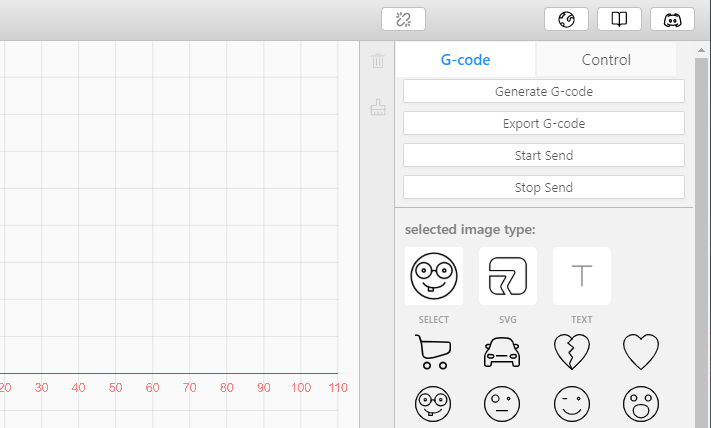The width and height of the screenshot is (711, 428).
Task: Click the Export G-code button
Action: tap(544, 123)
